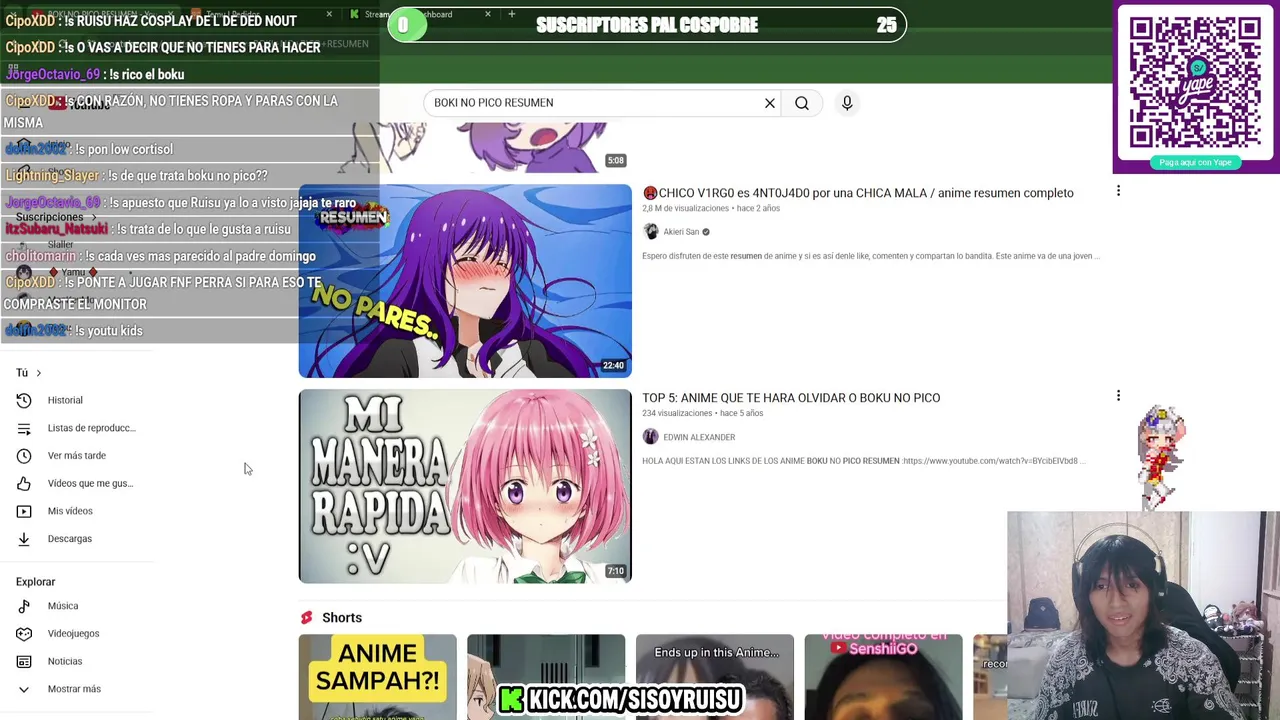
Task: Open a new browser tab with plus button
Action: pyautogui.click(x=511, y=14)
